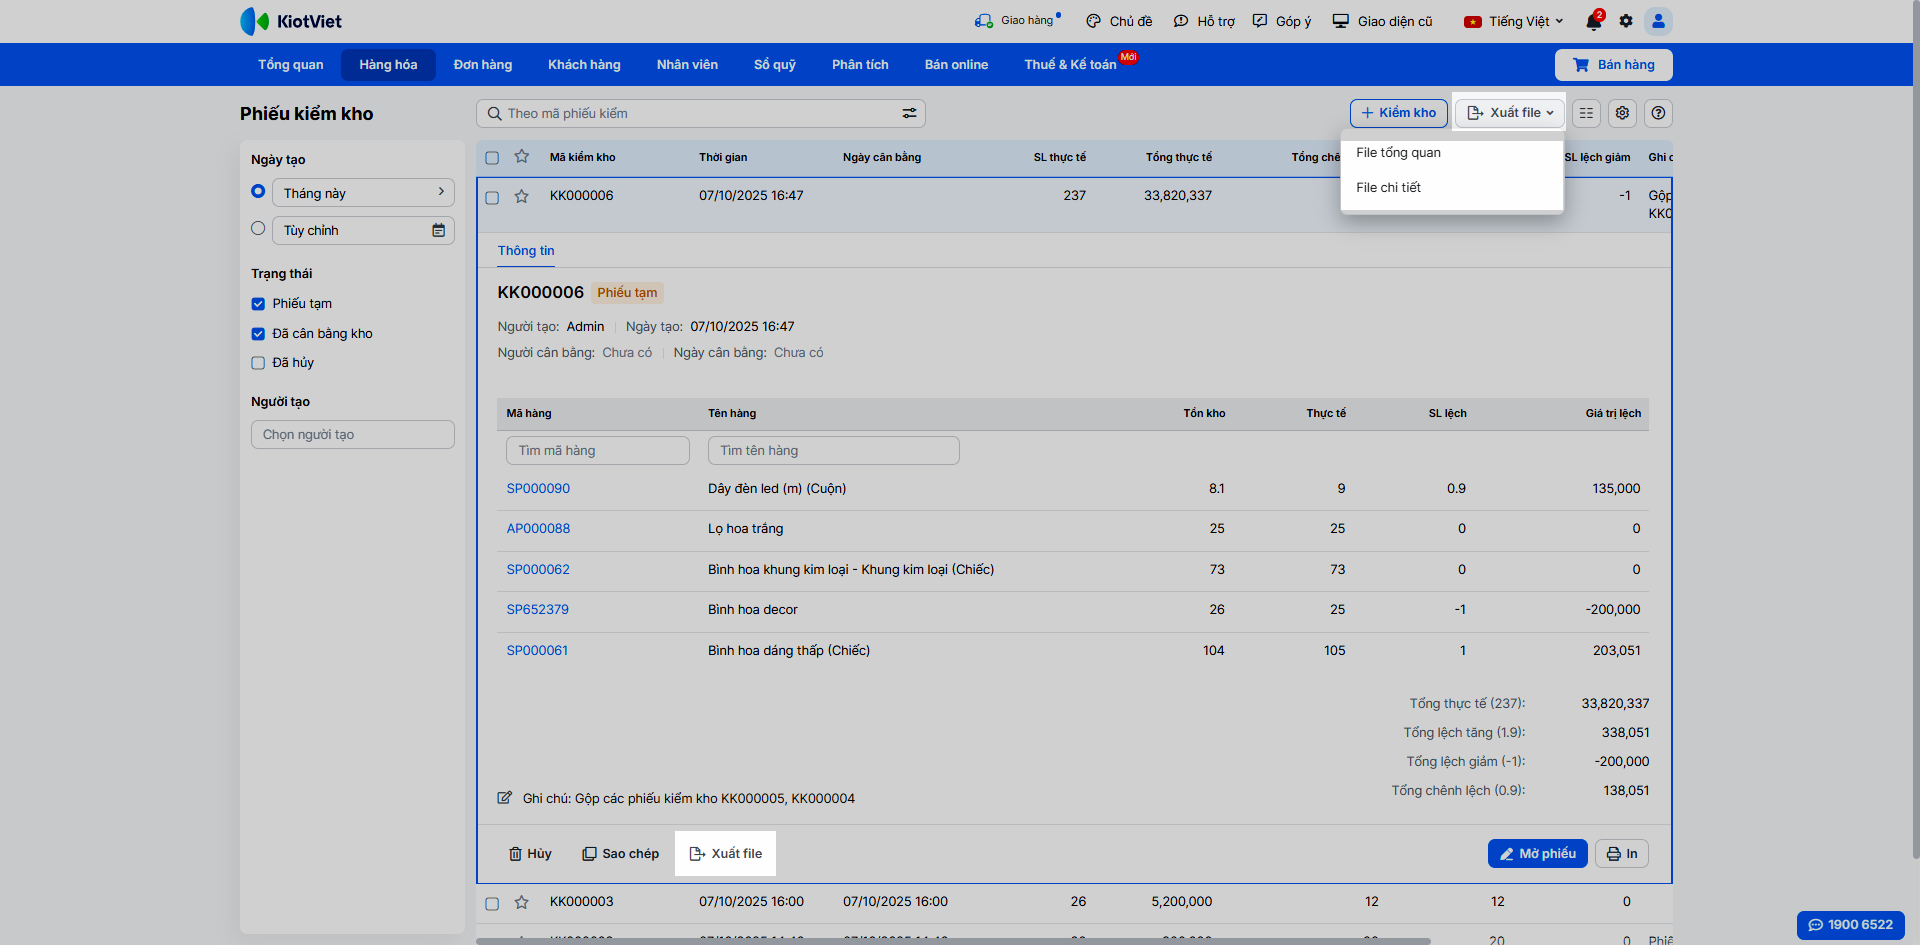Click the Mở phiếu button

[1537, 854]
